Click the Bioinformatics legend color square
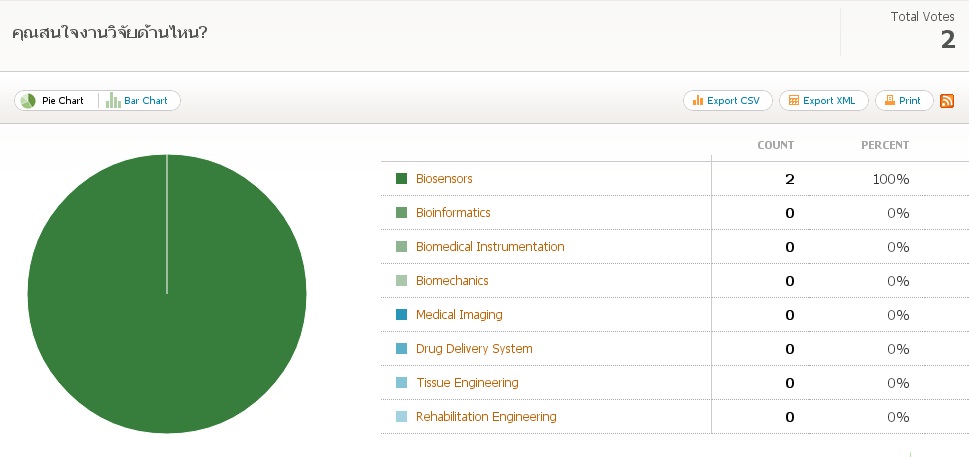The image size is (969, 457). pos(402,213)
